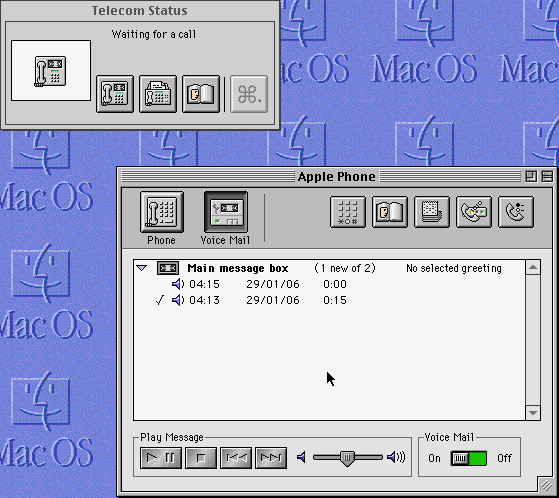
Task: Toggle the Voice Mail On/Off switch
Action: (469, 458)
